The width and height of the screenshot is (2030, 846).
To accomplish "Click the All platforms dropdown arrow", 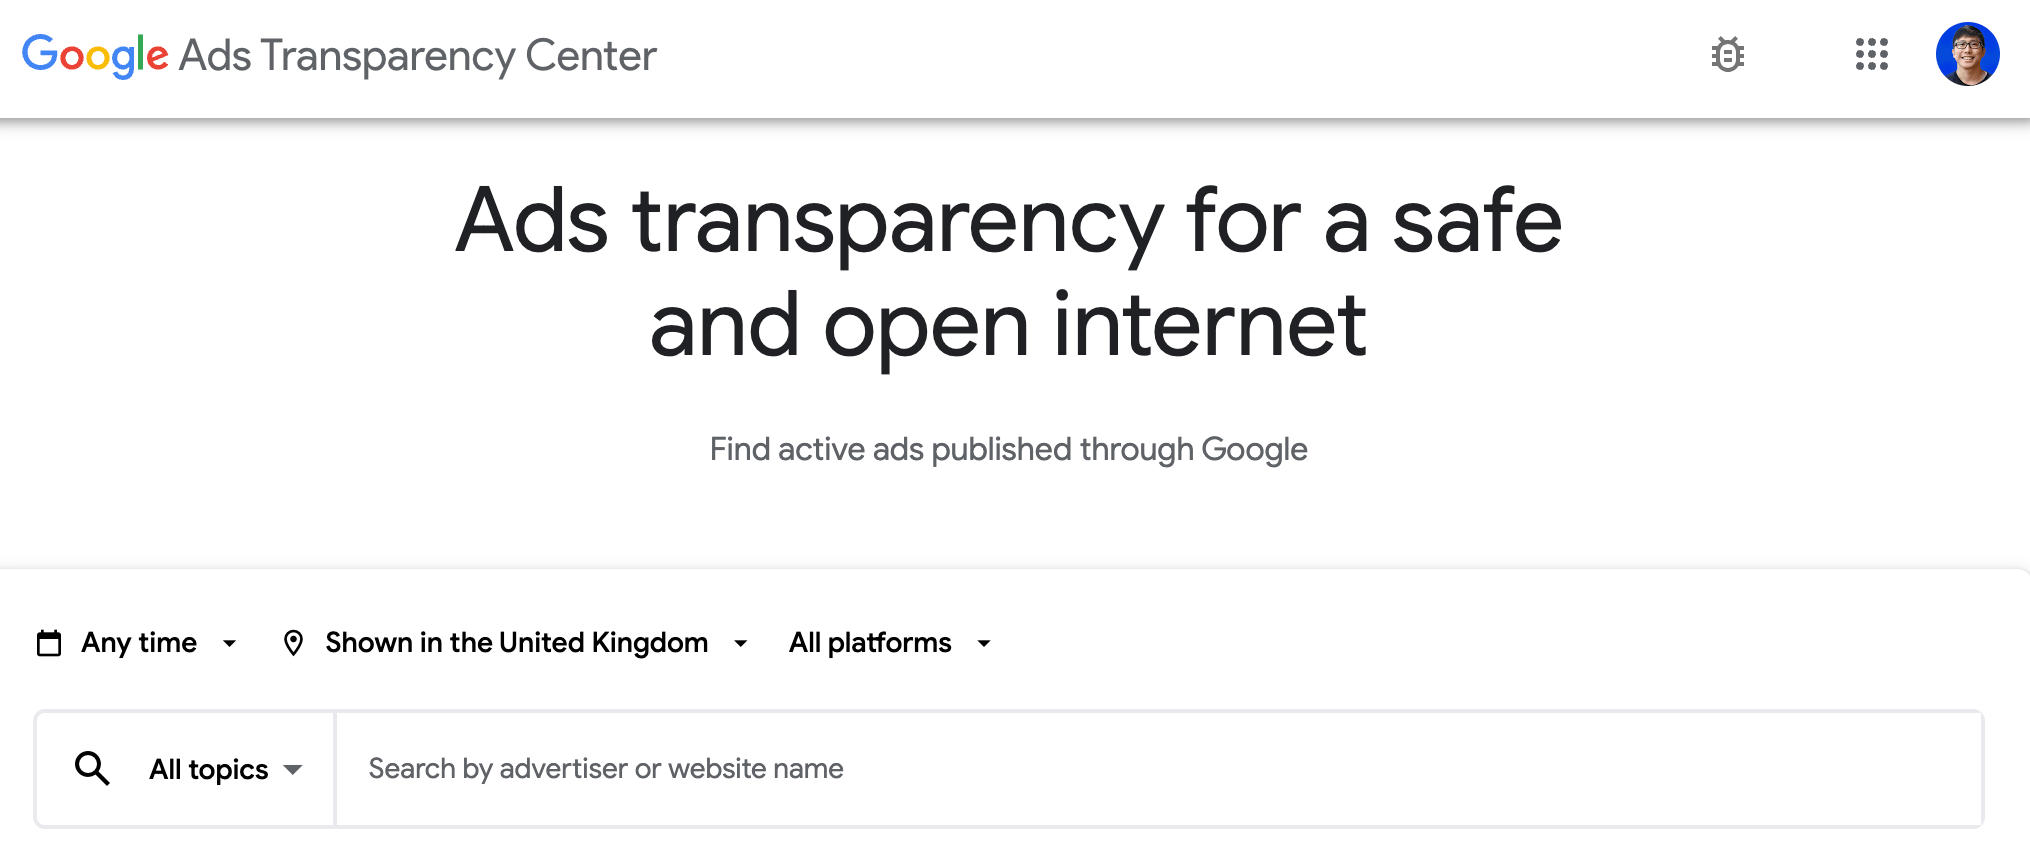I will point(984,643).
